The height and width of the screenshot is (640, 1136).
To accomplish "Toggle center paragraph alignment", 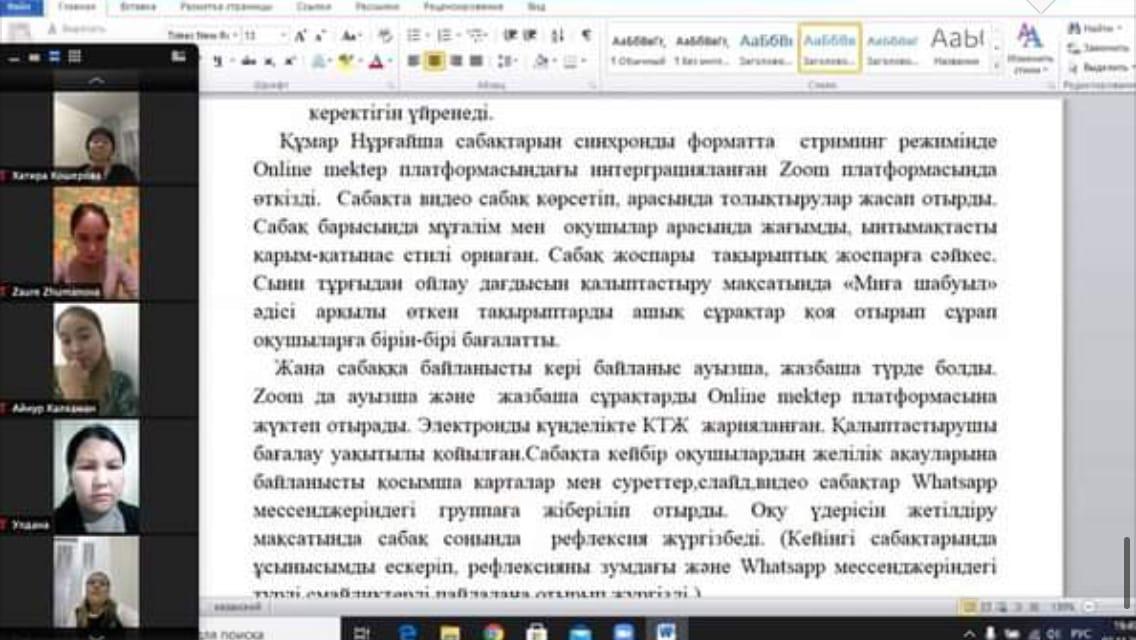I will [x=435, y=61].
